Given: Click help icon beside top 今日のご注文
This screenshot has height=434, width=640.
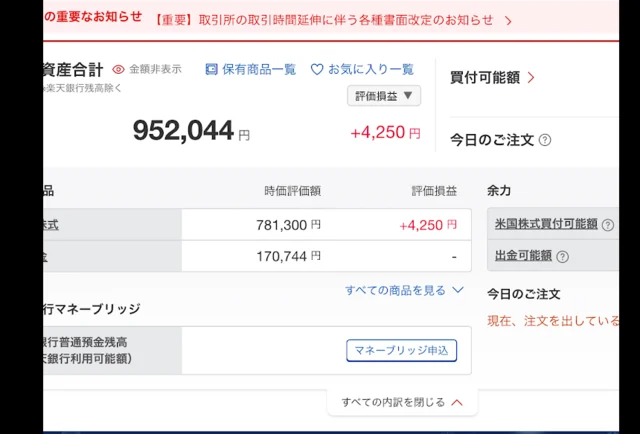Looking at the screenshot, I should pos(545,140).
